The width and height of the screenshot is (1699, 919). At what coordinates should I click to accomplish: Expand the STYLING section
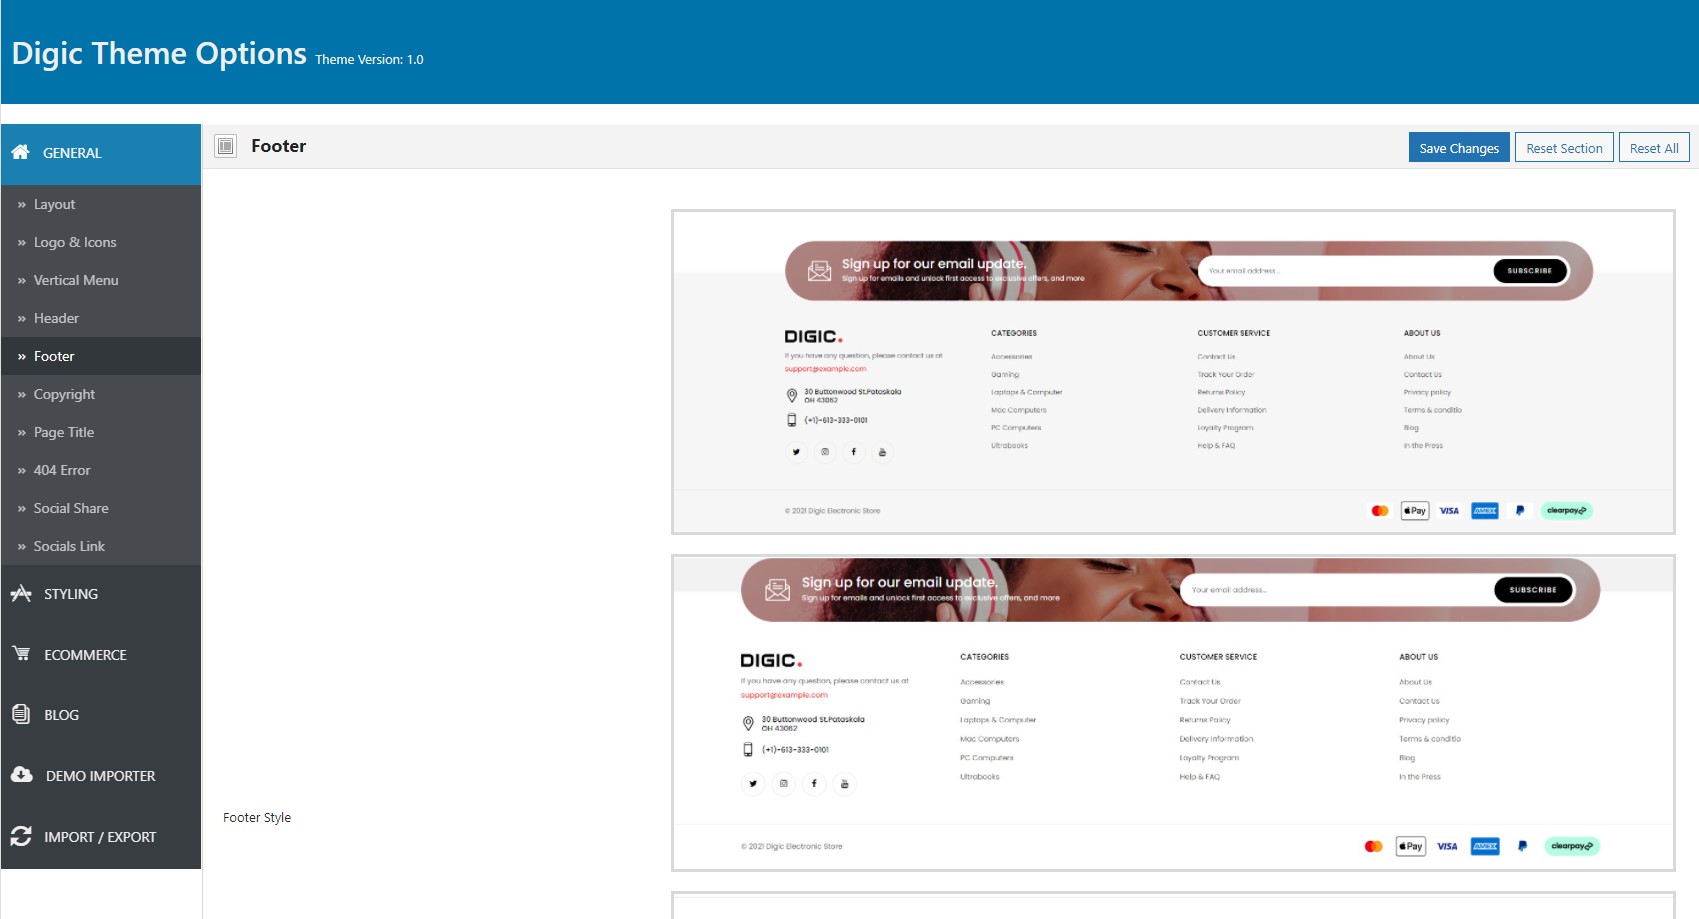coord(101,594)
